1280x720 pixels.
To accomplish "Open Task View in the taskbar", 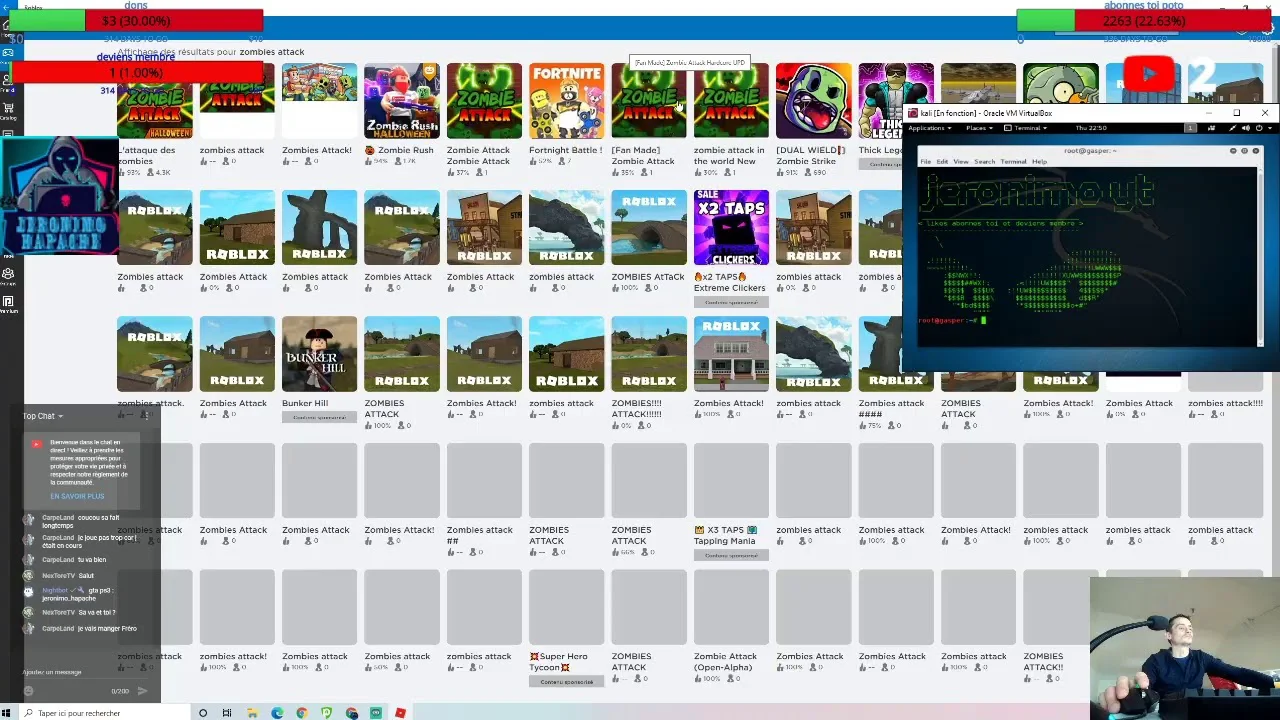I will [x=227, y=713].
